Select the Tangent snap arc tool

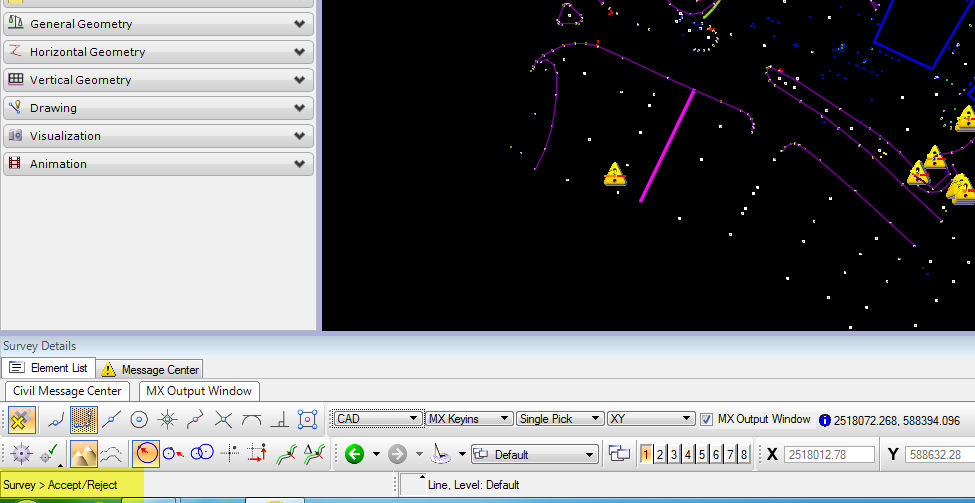coord(251,420)
